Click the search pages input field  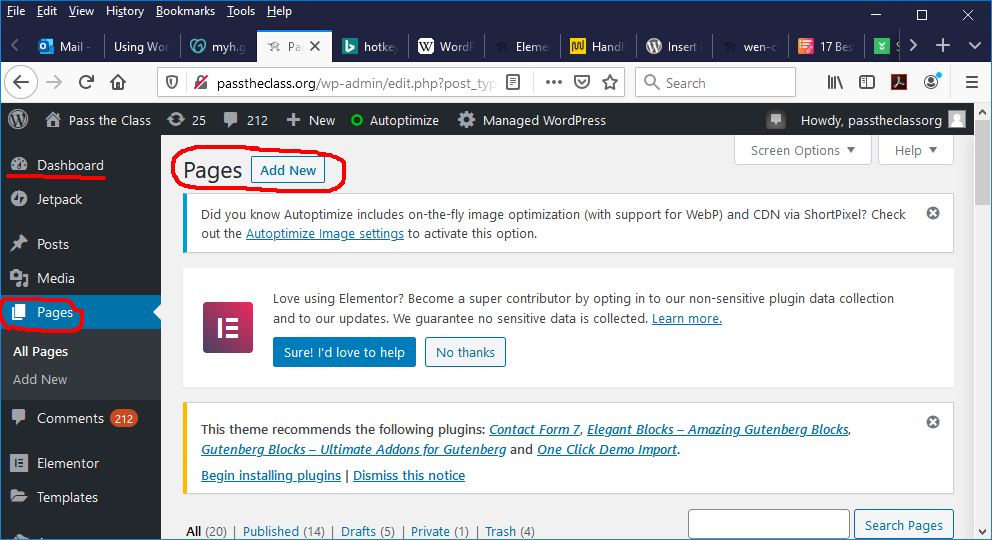[x=767, y=525]
